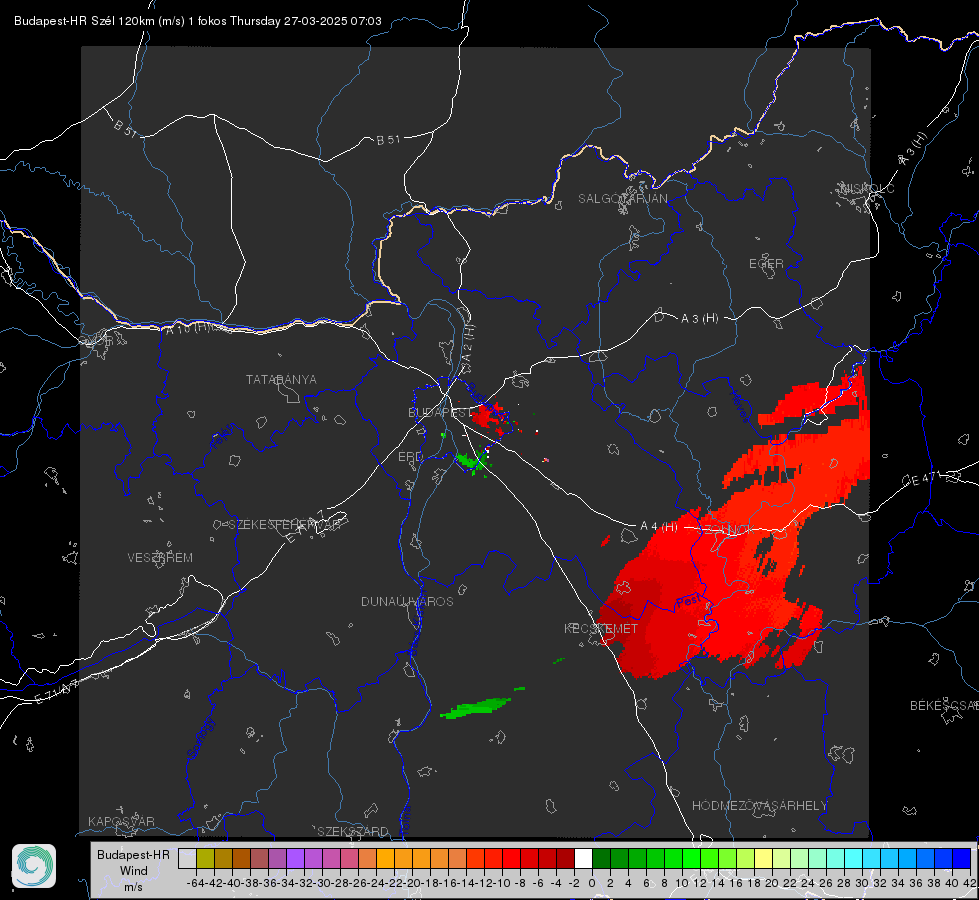Click the '0' legend tick label
The image size is (979, 900).
592,883
